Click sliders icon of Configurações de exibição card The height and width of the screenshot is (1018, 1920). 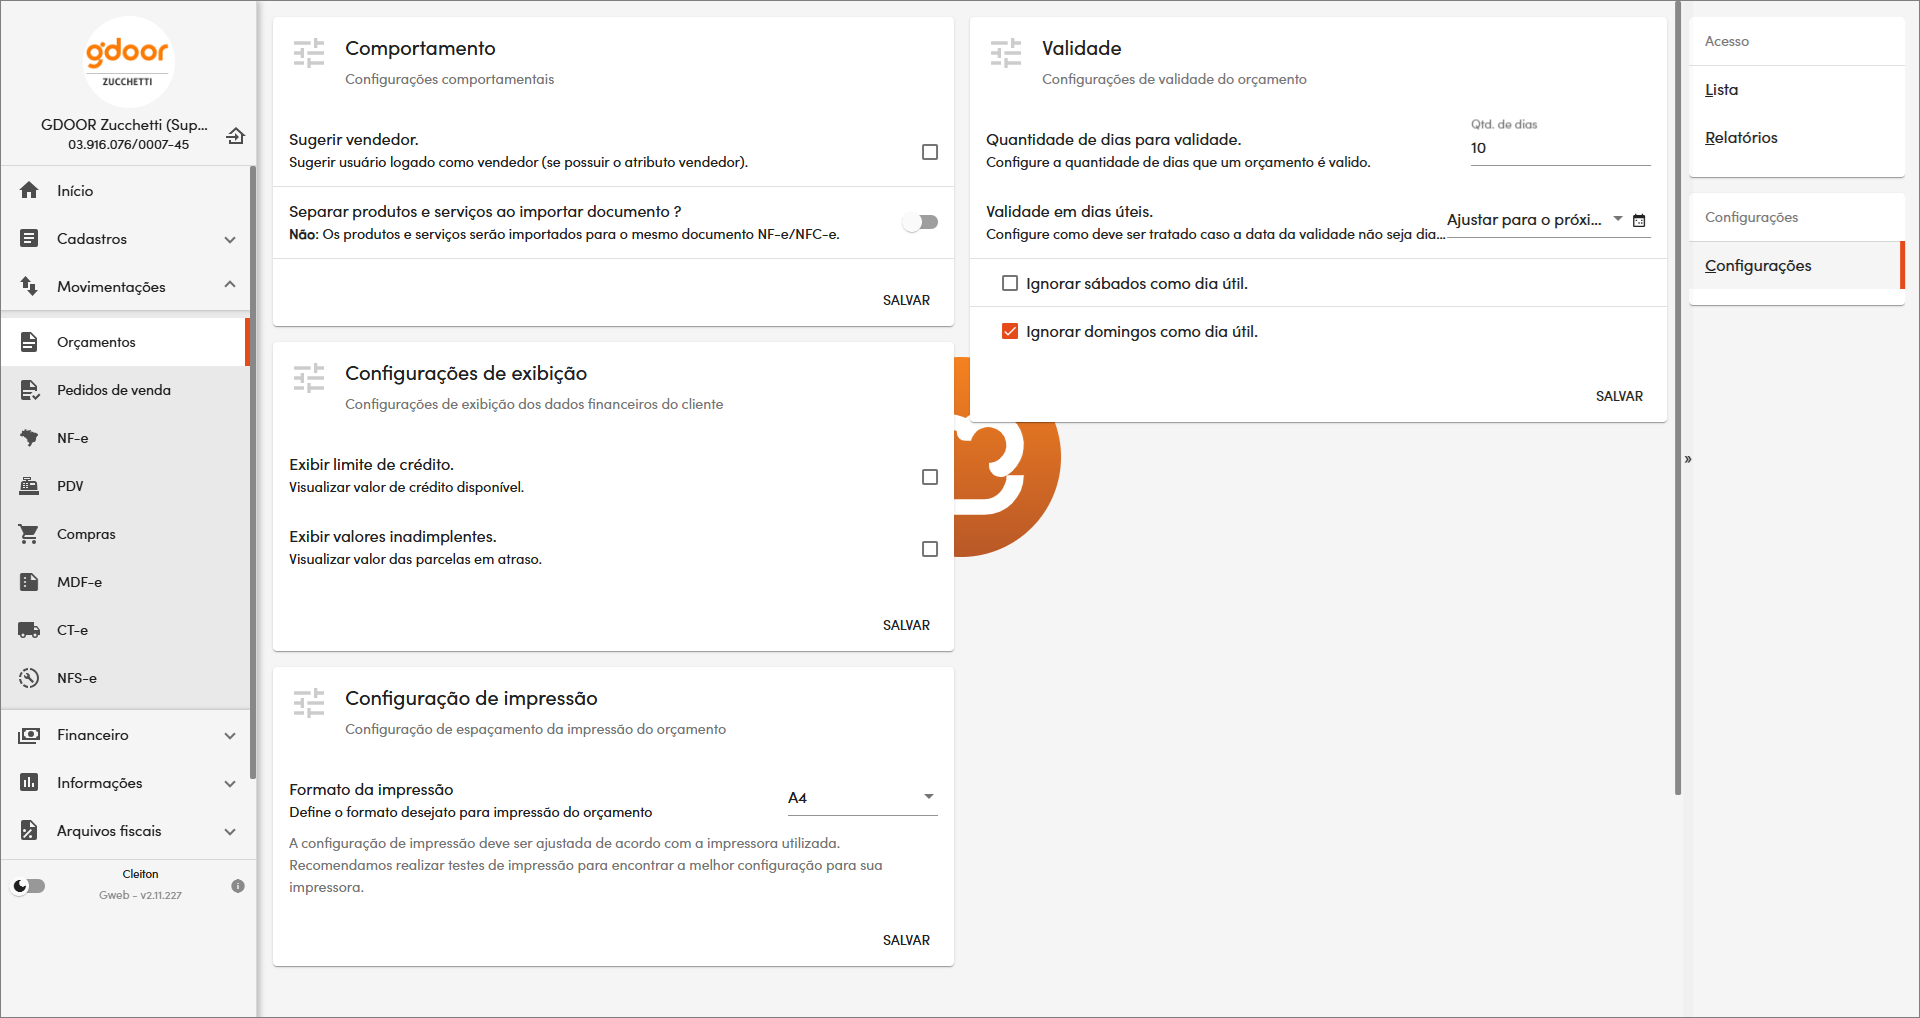[309, 377]
